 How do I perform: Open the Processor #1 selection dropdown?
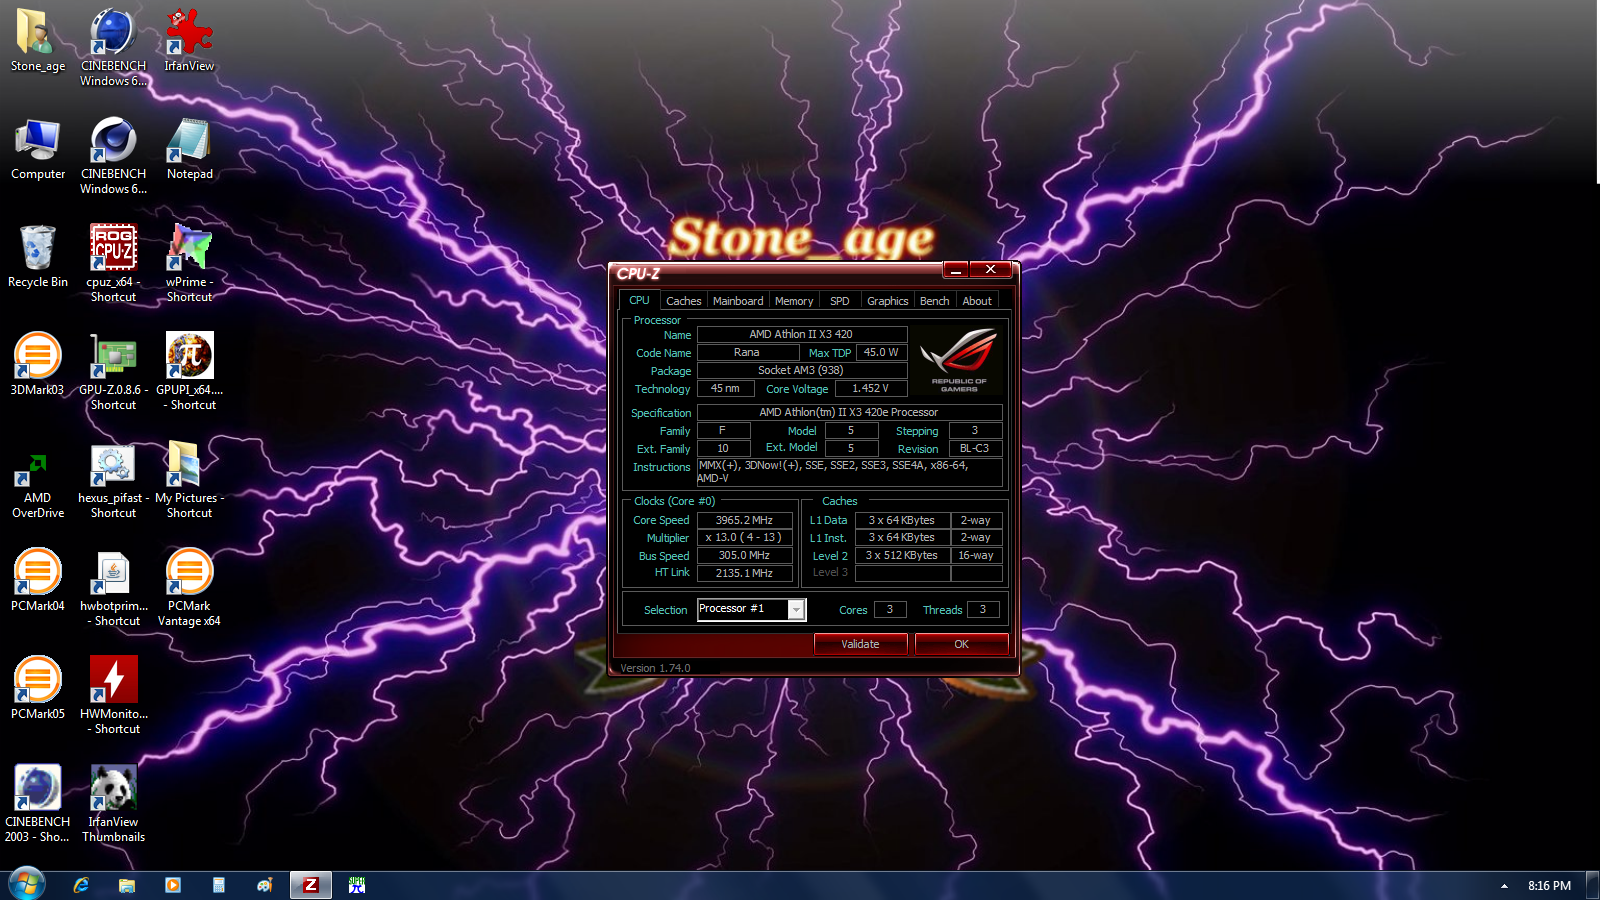point(751,609)
